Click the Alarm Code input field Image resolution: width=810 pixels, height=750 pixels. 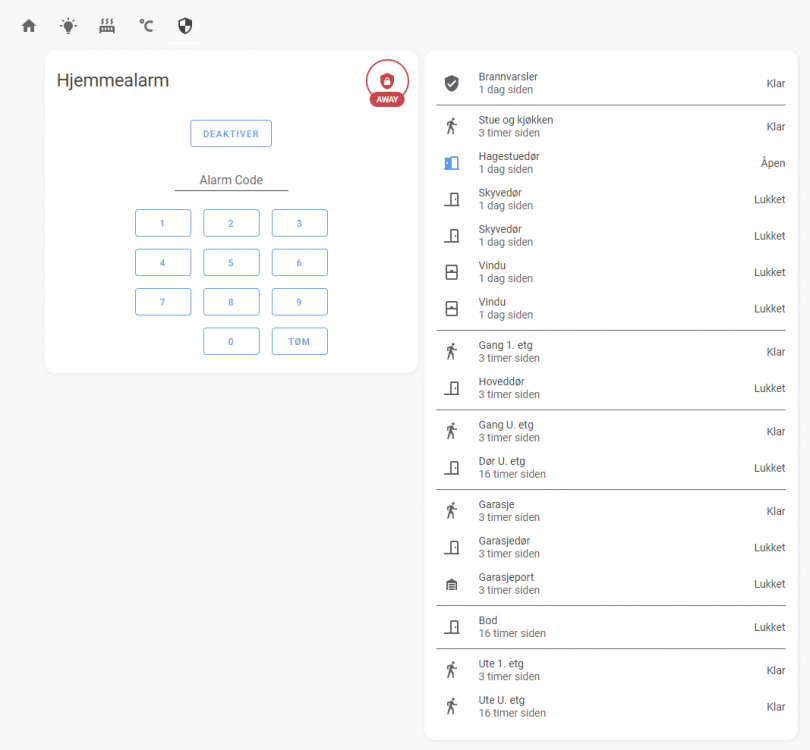[231, 180]
